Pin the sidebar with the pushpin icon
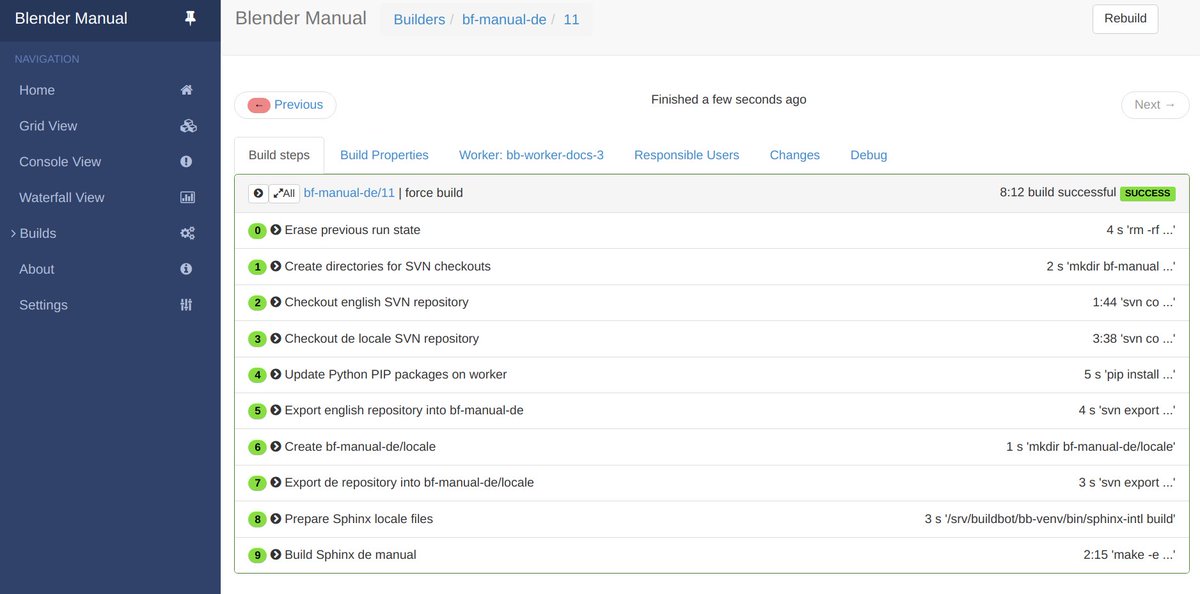Viewport: 1200px width, 594px height. pos(190,18)
